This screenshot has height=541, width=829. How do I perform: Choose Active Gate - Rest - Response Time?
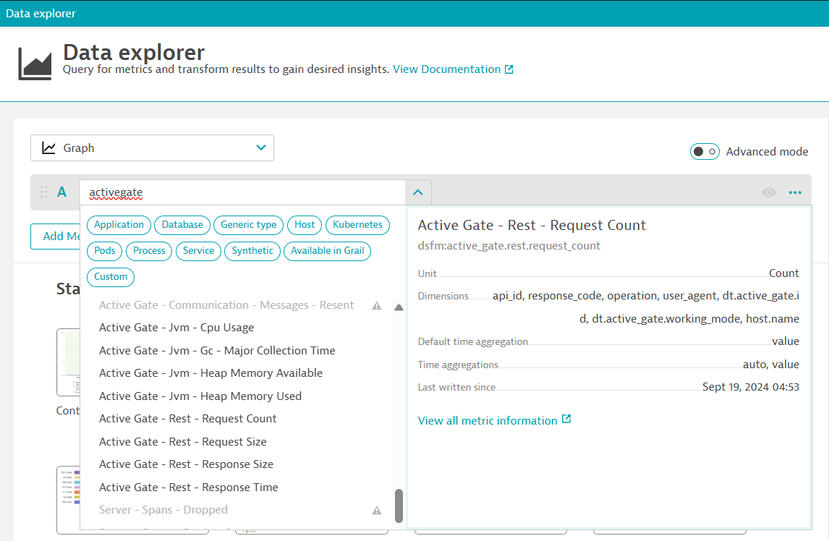[x=188, y=487]
